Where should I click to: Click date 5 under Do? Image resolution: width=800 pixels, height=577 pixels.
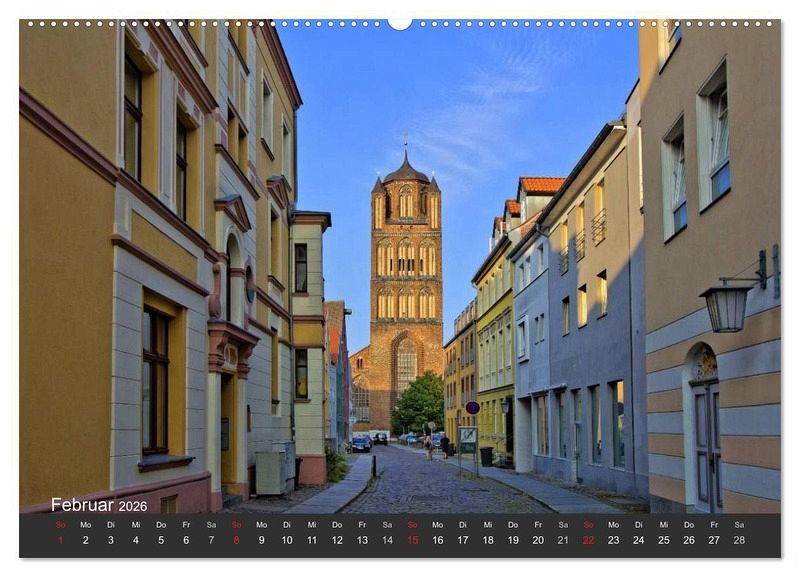(161, 540)
